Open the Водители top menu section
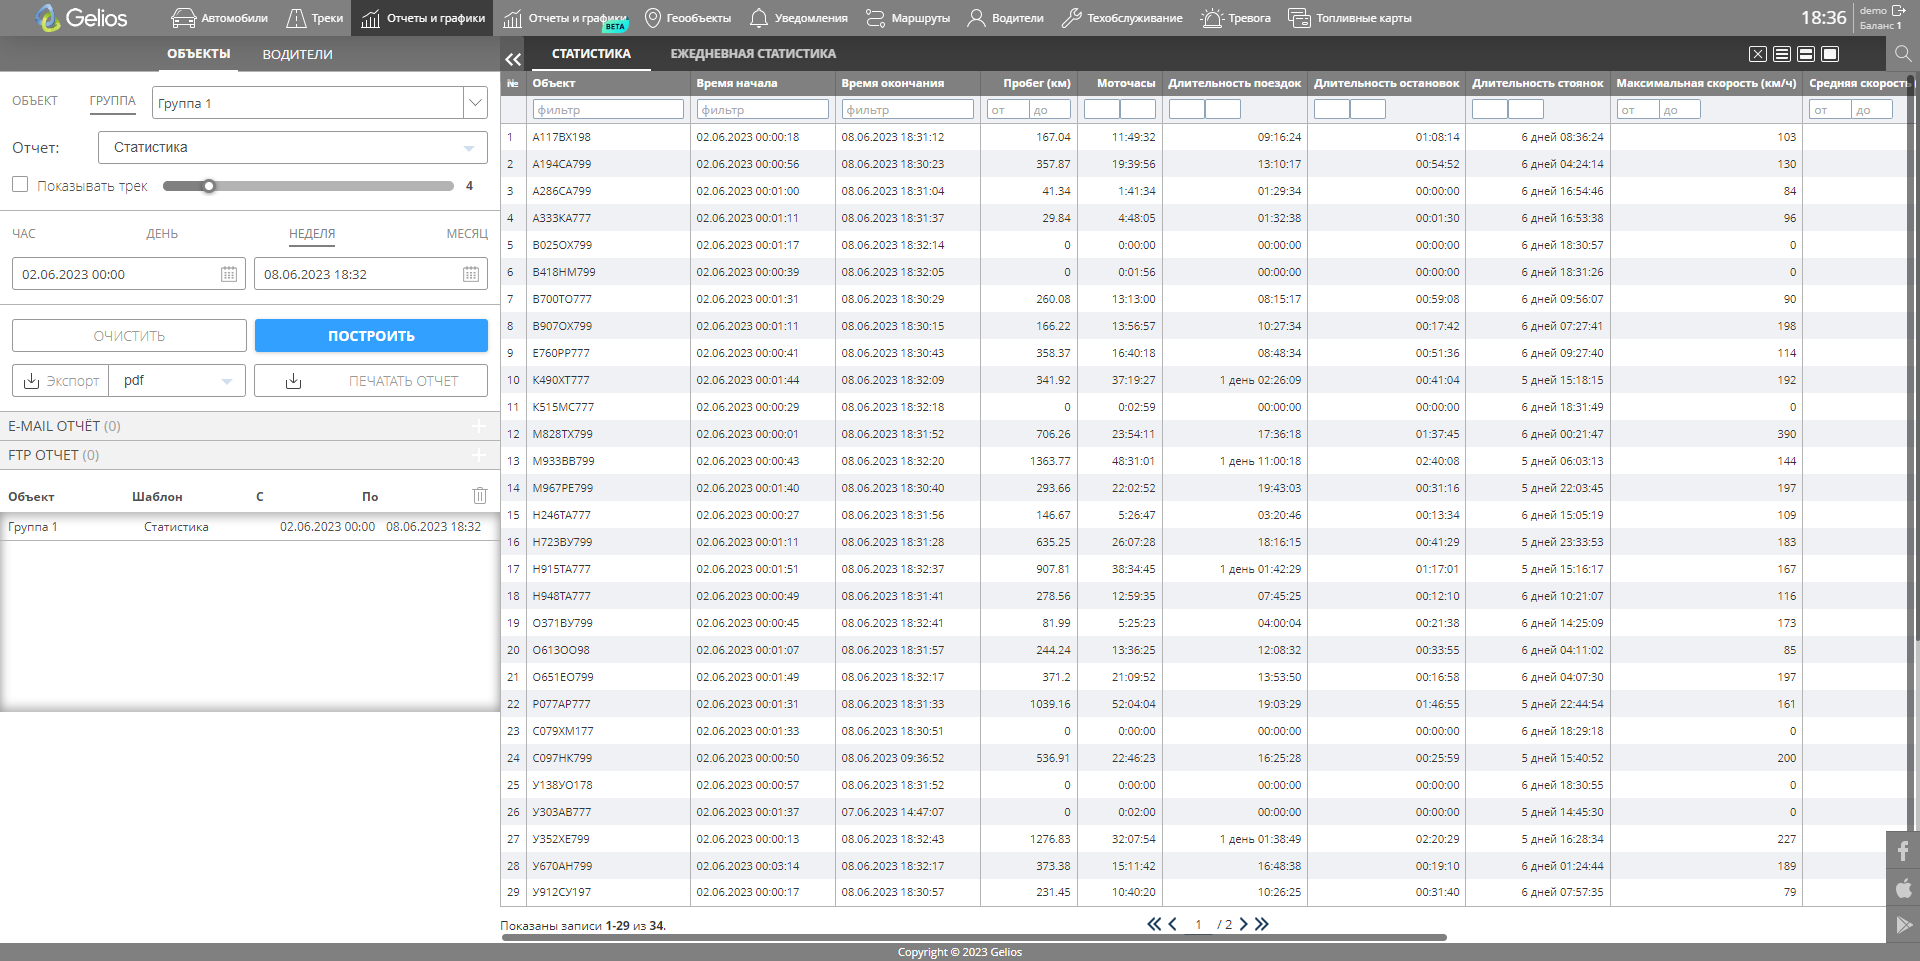 pyautogui.click(x=1005, y=18)
